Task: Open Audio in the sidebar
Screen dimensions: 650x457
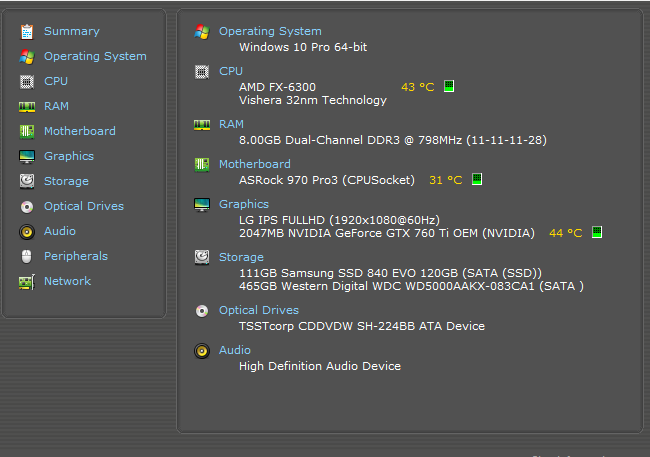Action: [x=60, y=231]
